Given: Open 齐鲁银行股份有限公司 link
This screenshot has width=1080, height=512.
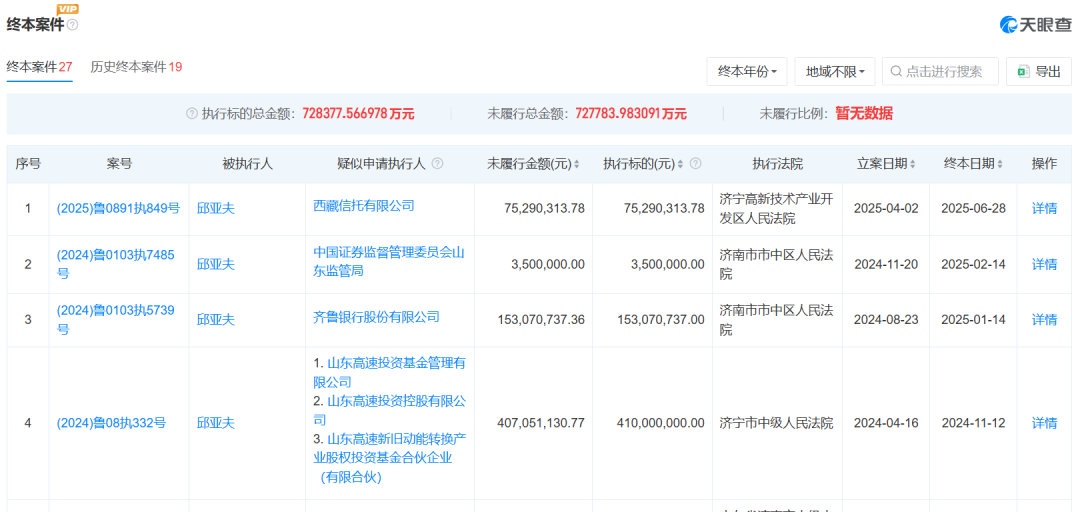Looking at the screenshot, I should coord(376,317).
